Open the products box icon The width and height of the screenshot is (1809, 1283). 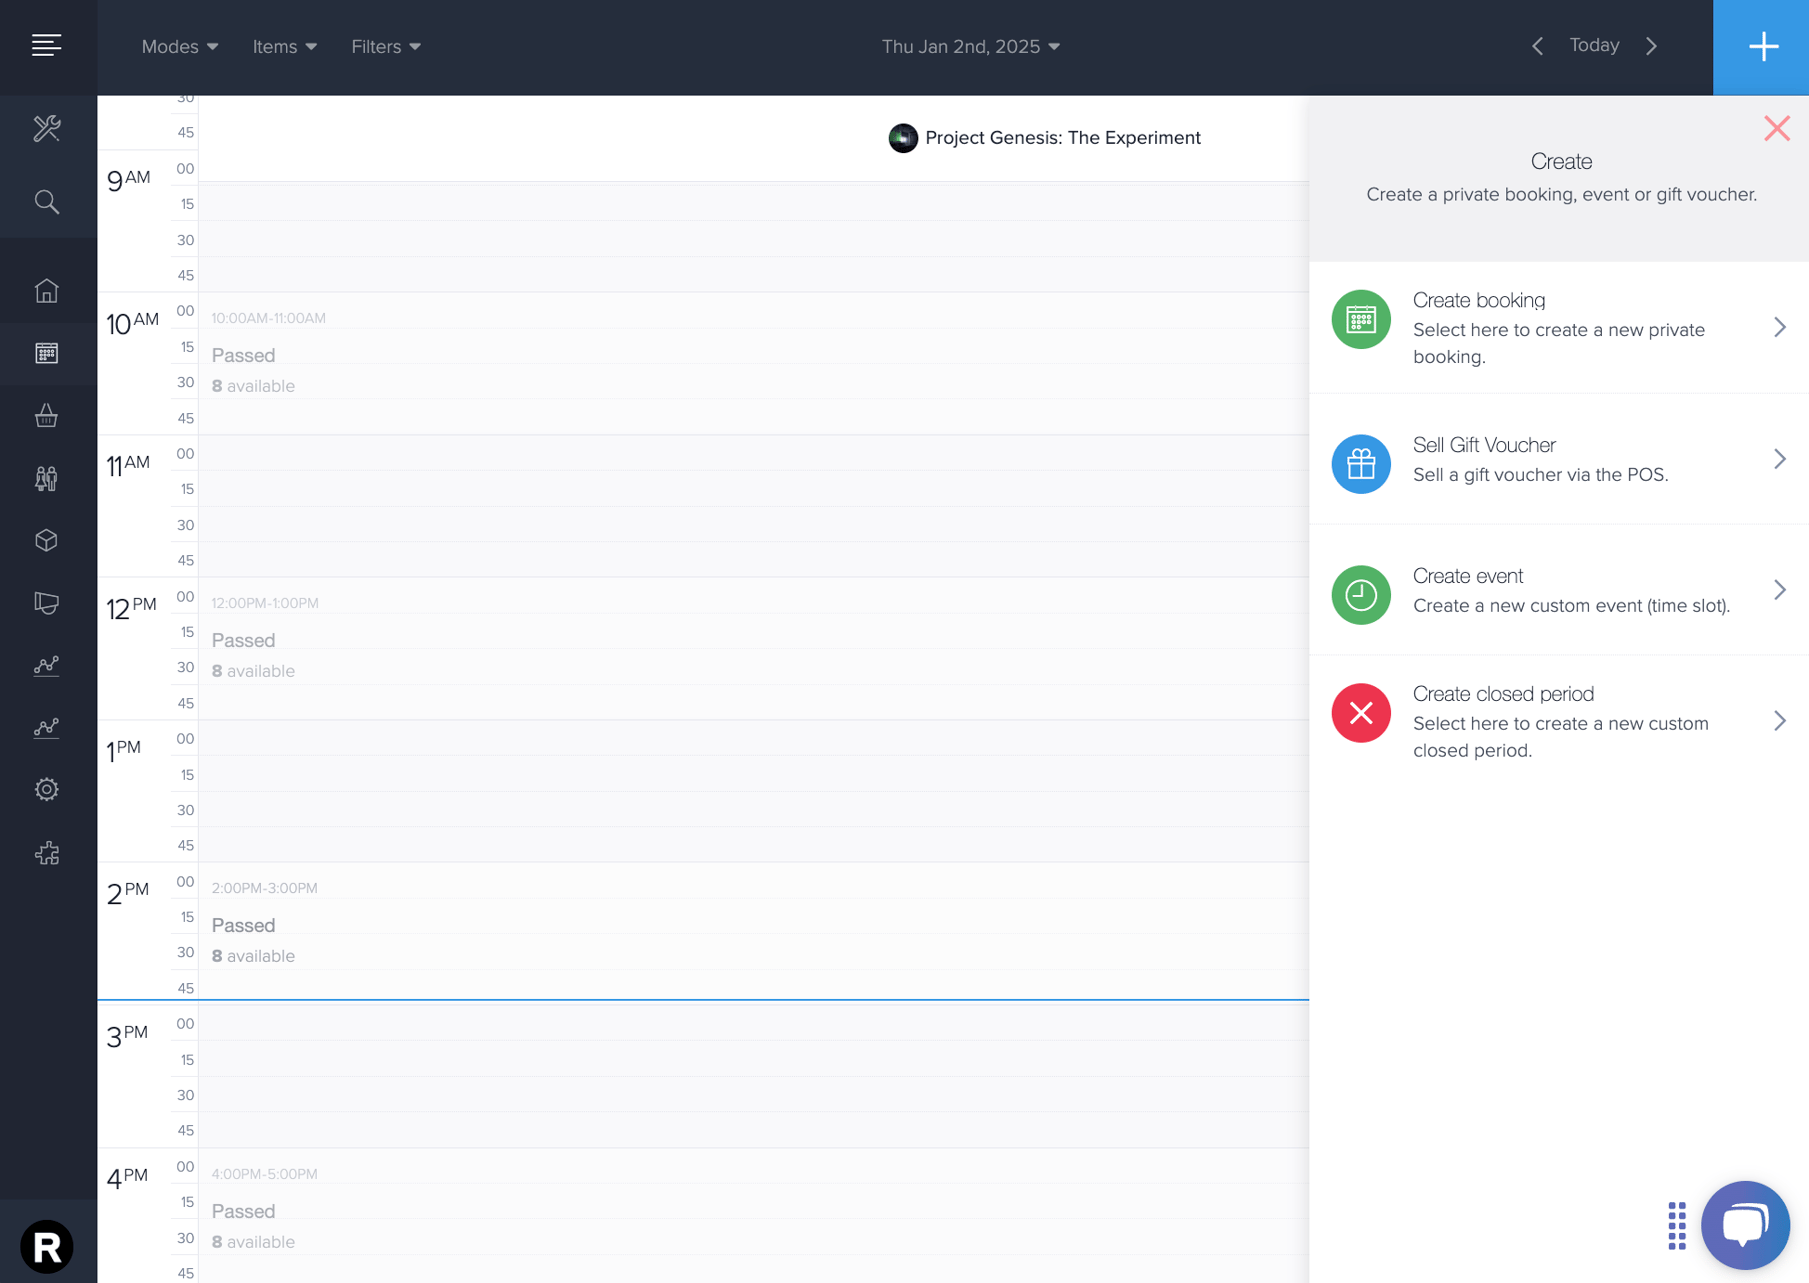pyautogui.click(x=47, y=540)
